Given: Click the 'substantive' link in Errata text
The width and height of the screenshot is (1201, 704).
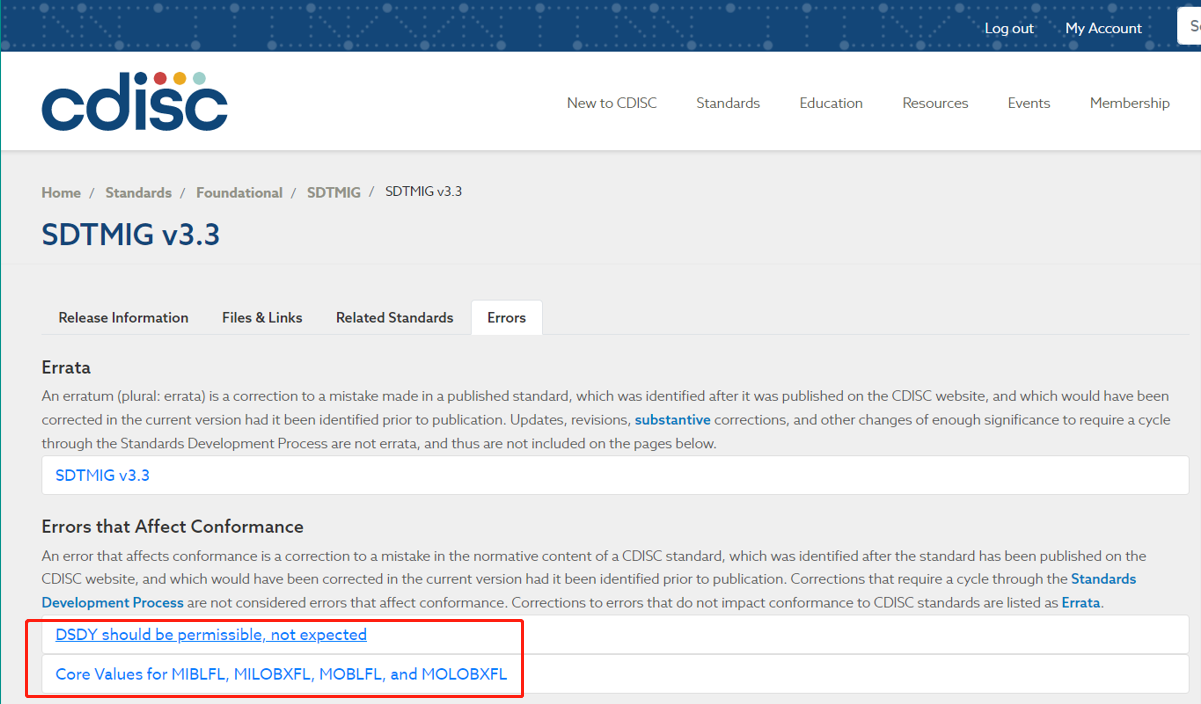Looking at the screenshot, I should pyautogui.click(x=672, y=420).
